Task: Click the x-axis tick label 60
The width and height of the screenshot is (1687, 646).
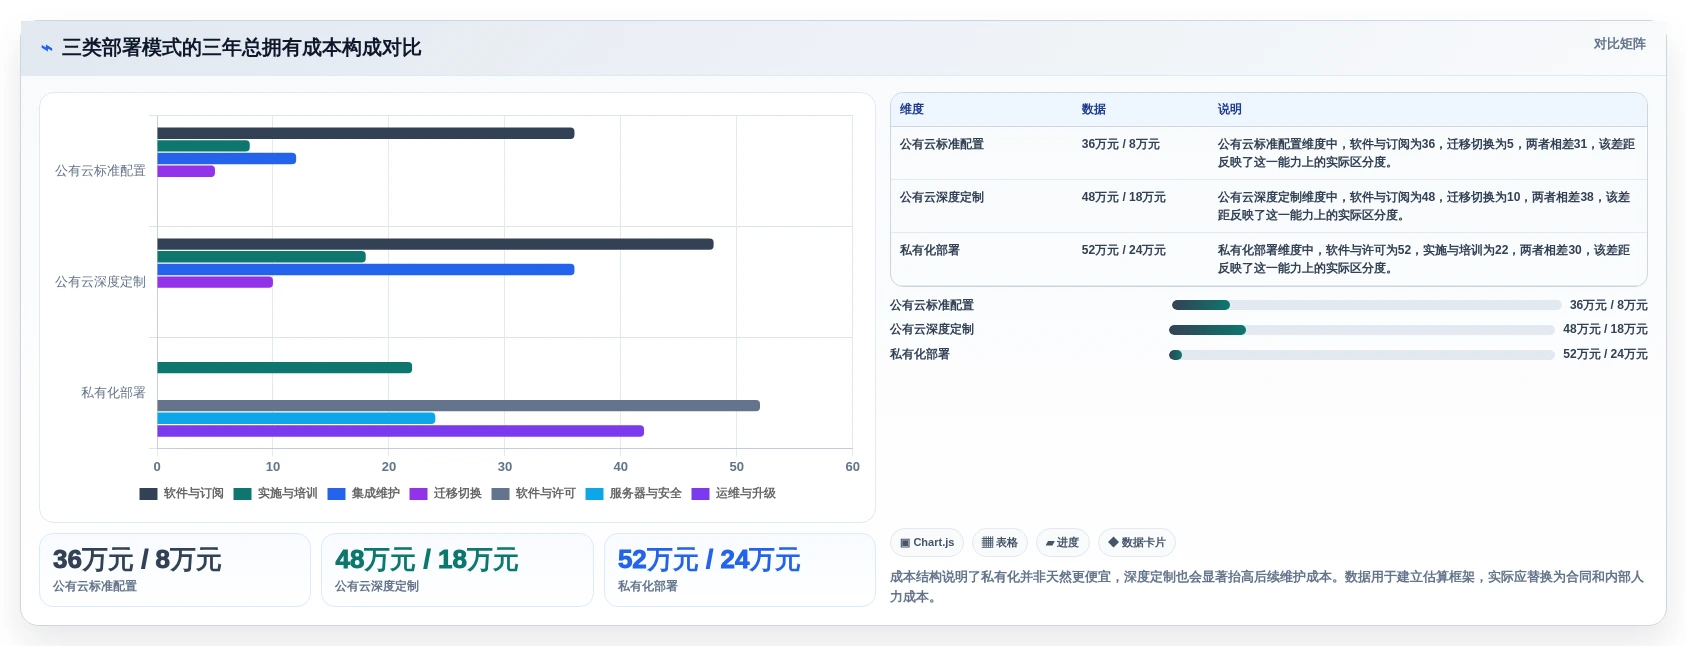Action: click(x=852, y=467)
